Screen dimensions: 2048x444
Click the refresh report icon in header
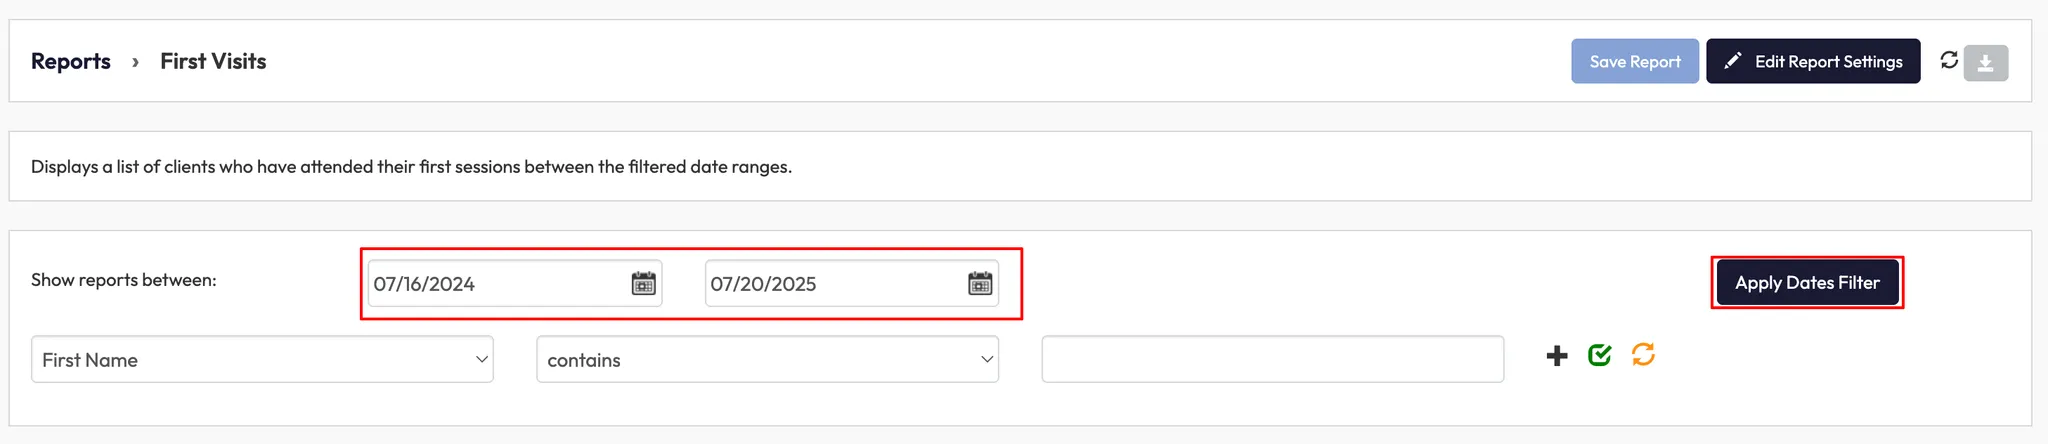[1948, 60]
